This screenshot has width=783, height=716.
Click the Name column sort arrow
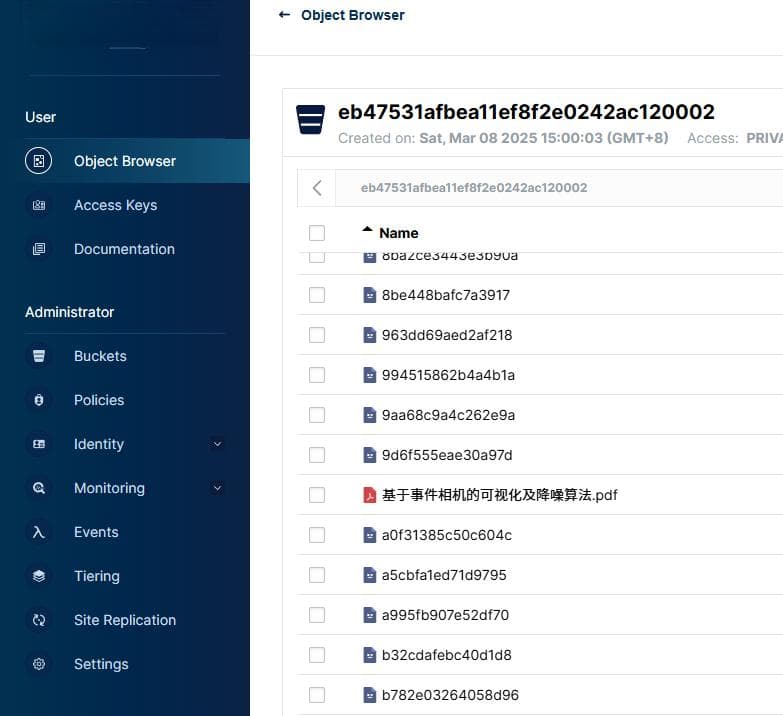click(367, 230)
